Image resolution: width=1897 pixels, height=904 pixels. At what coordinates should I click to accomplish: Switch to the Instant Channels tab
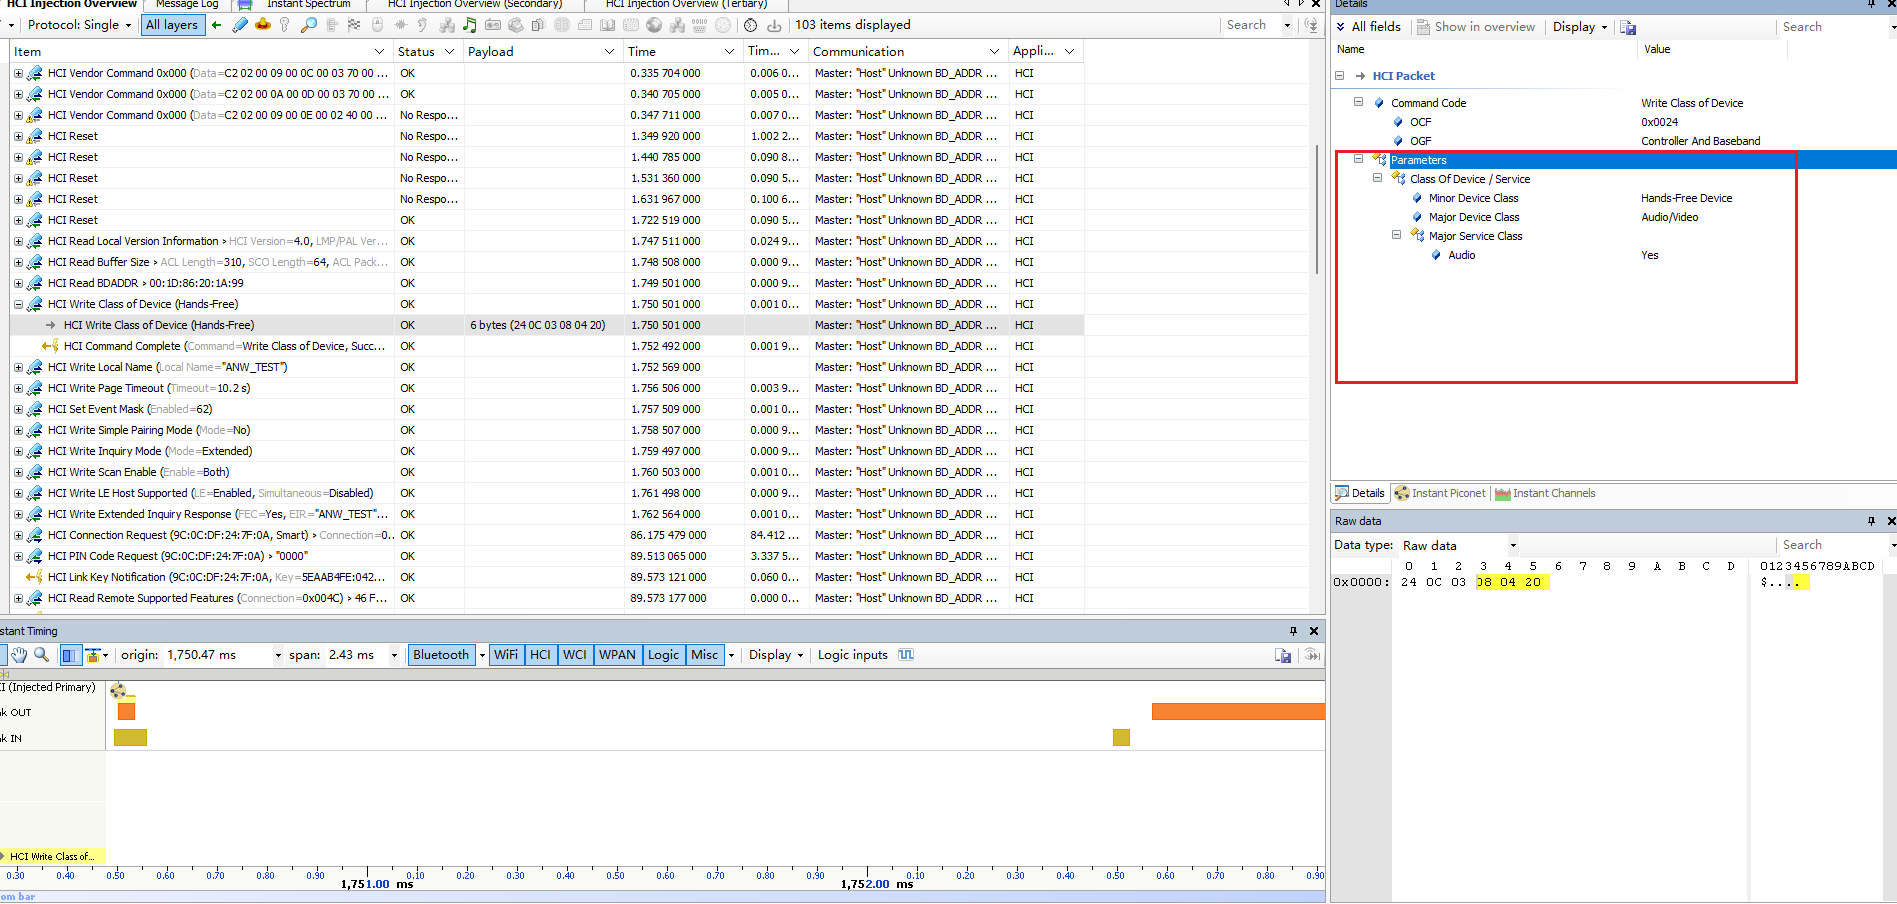(x=1545, y=493)
